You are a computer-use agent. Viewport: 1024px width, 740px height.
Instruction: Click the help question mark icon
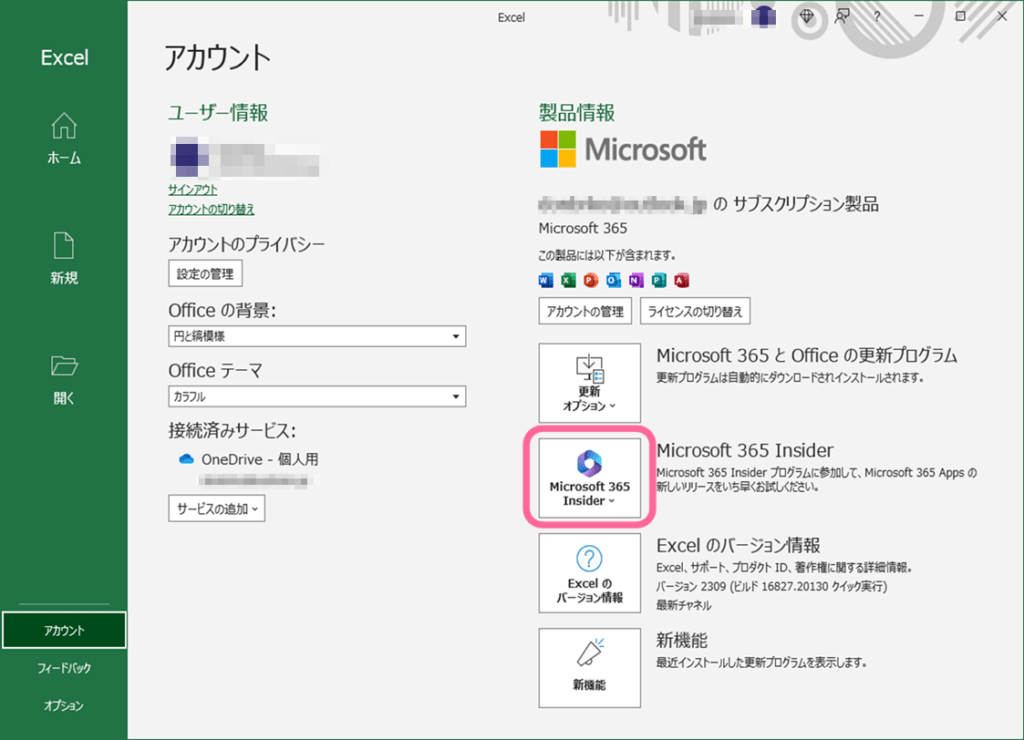[x=877, y=17]
